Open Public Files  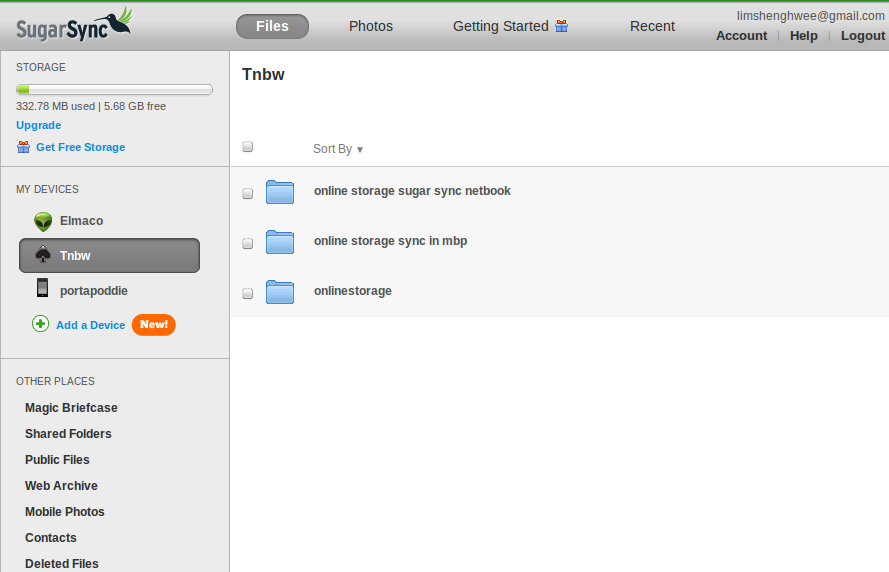57,460
